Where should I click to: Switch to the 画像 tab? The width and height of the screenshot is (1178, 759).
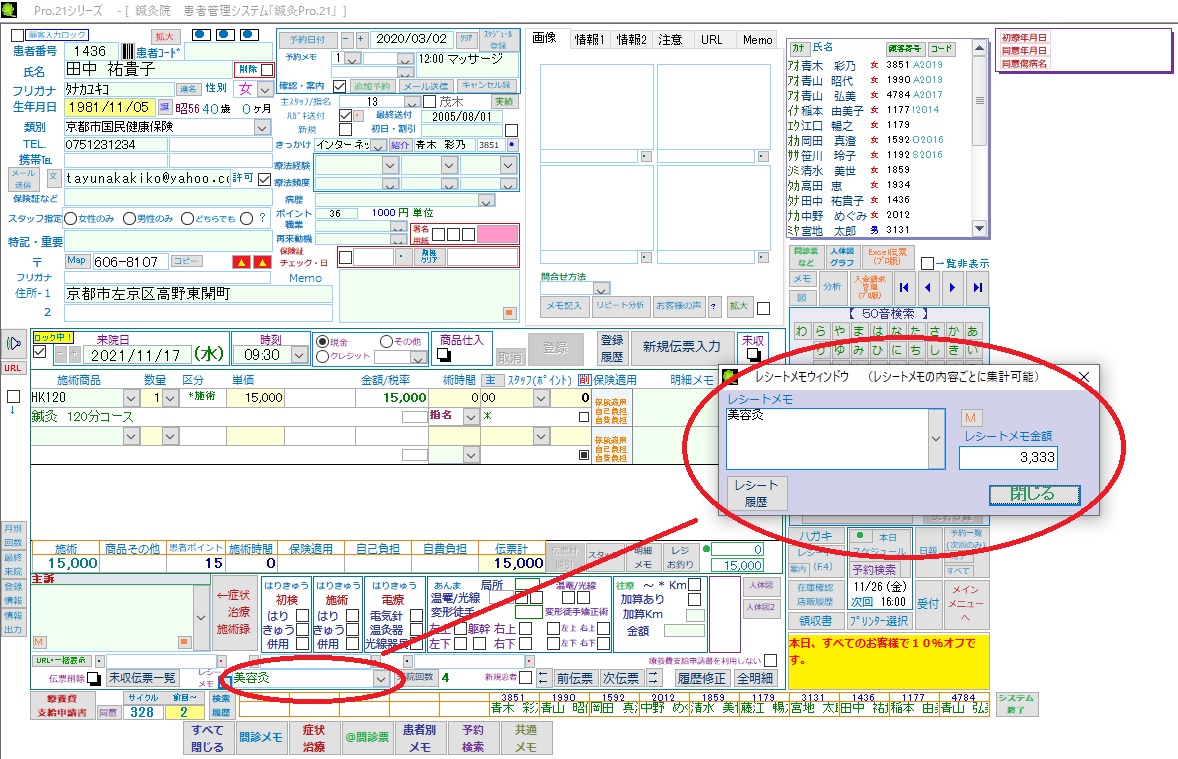point(545,38)
